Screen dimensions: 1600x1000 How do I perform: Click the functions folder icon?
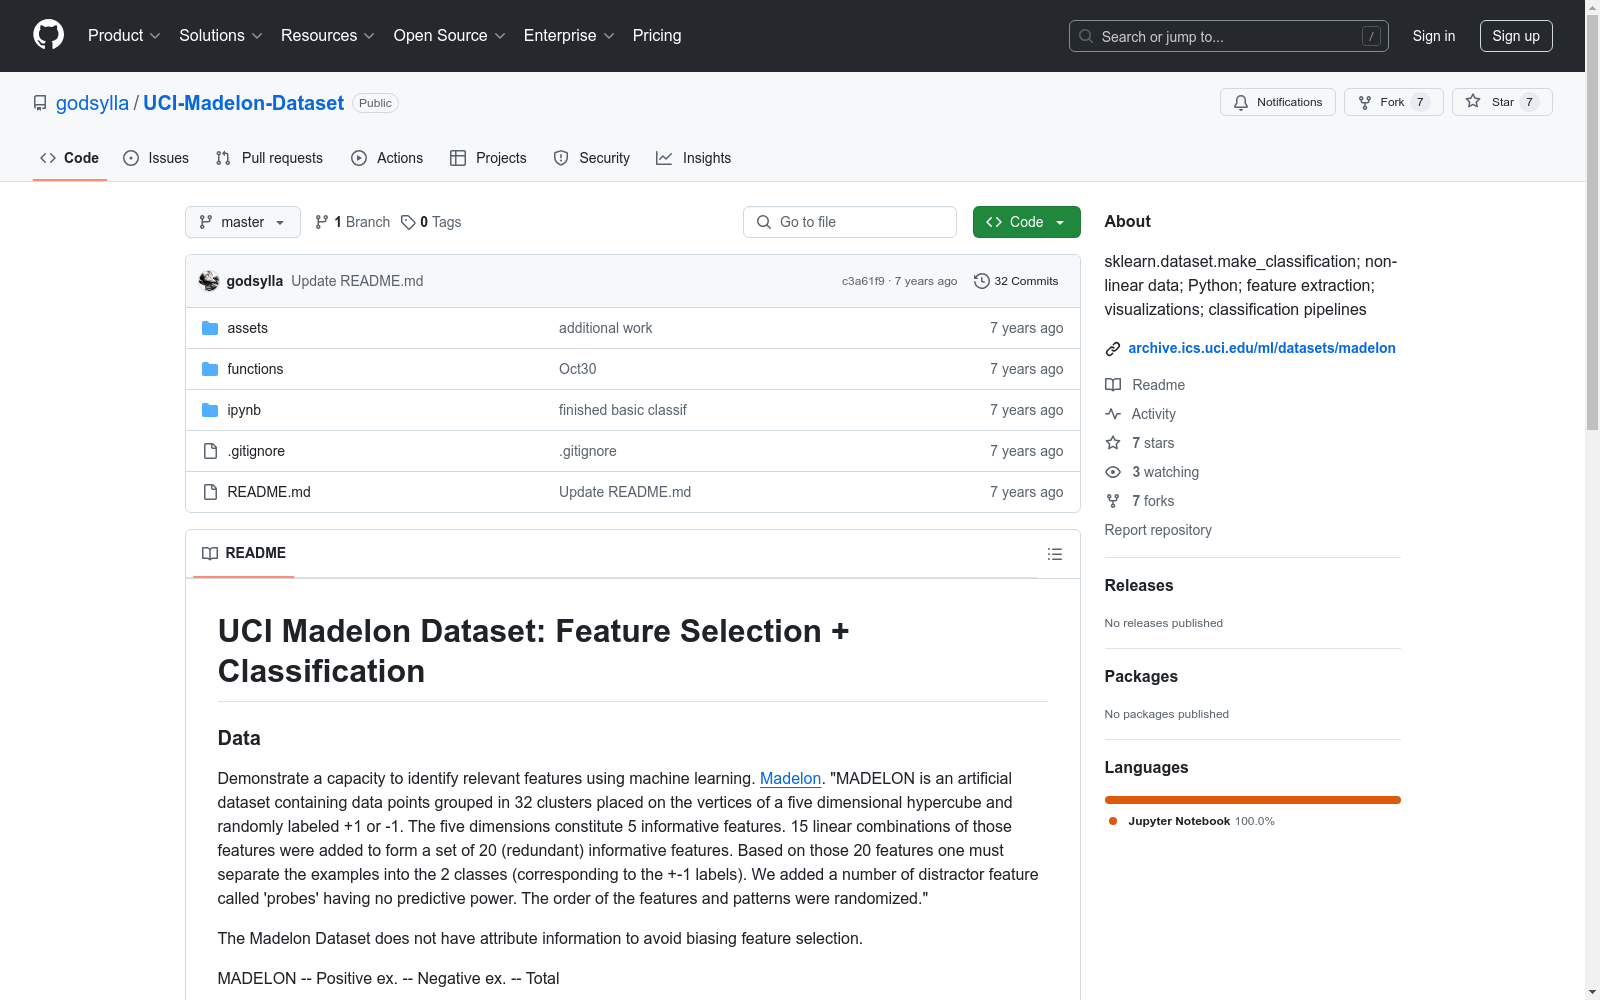point(210,369)
